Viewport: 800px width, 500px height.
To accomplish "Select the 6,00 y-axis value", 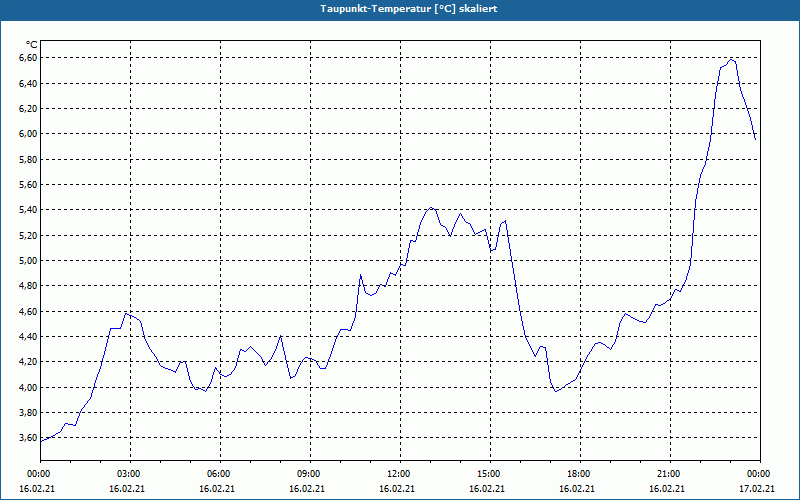I will click(28, 134).
